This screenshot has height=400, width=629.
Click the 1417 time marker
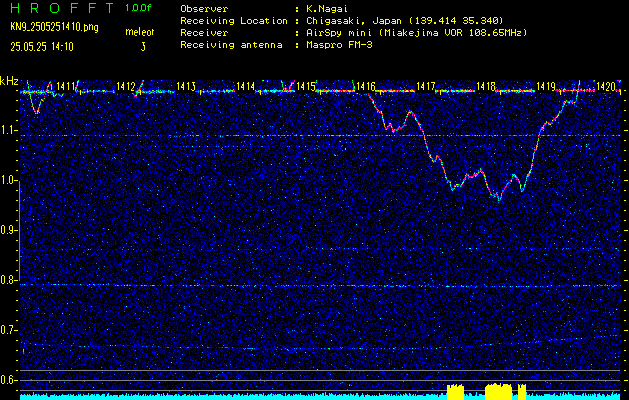pos(426,86)
